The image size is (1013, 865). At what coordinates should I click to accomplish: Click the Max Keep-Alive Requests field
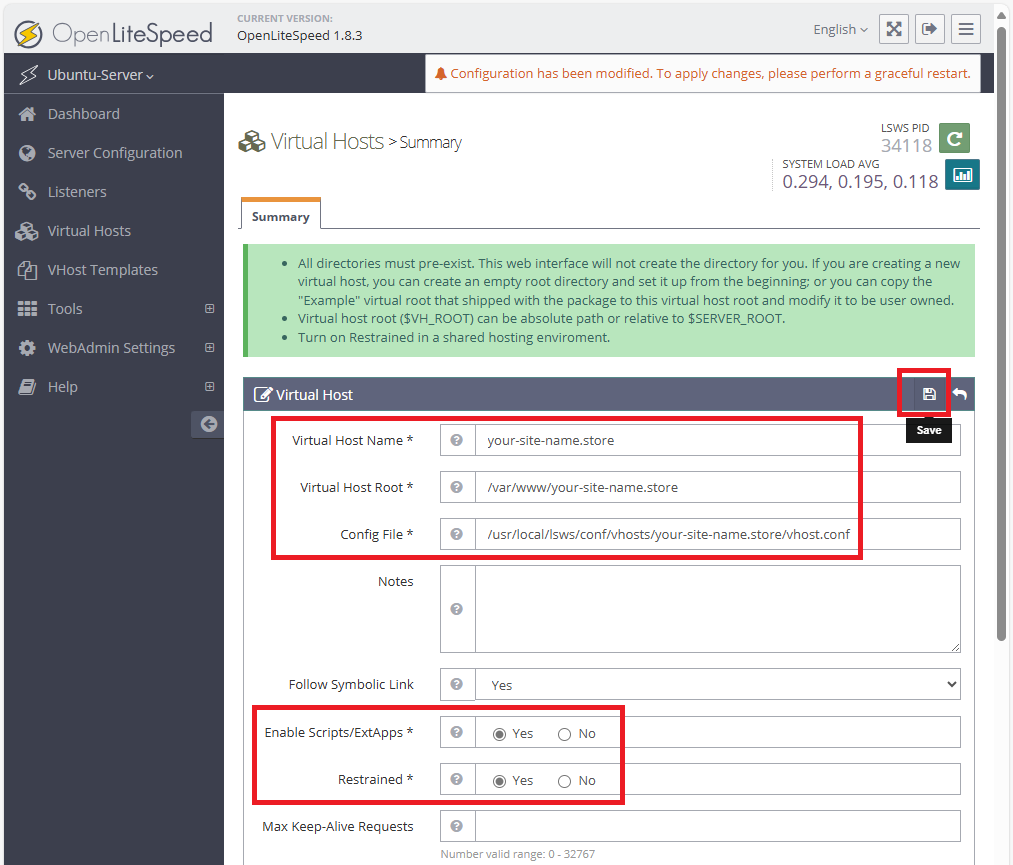tap(718, 826)
